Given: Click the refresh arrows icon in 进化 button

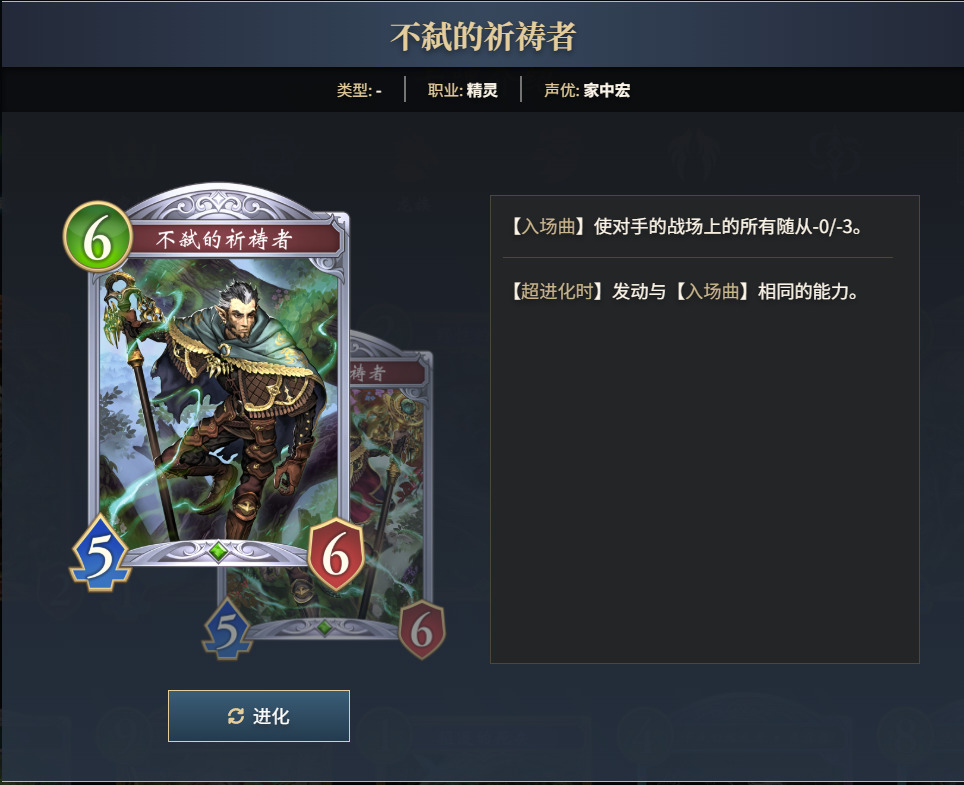Looking at the screenshot, I should [x=236, y=716].
